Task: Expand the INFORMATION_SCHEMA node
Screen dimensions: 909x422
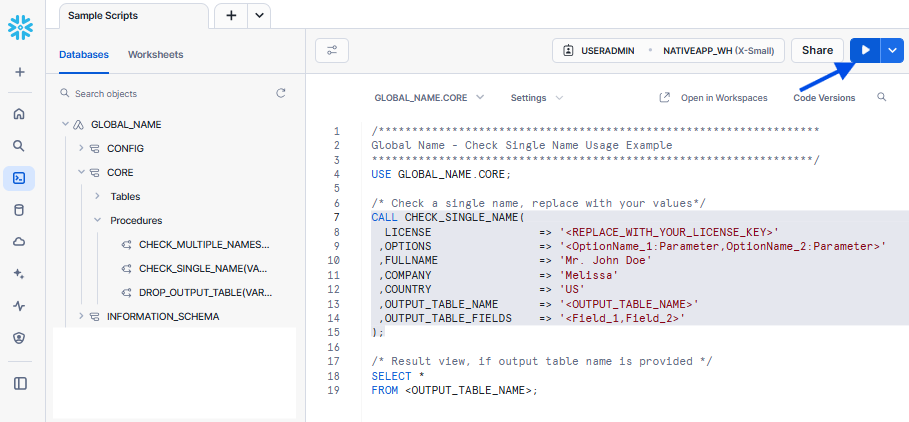Action: click(81, 316)
